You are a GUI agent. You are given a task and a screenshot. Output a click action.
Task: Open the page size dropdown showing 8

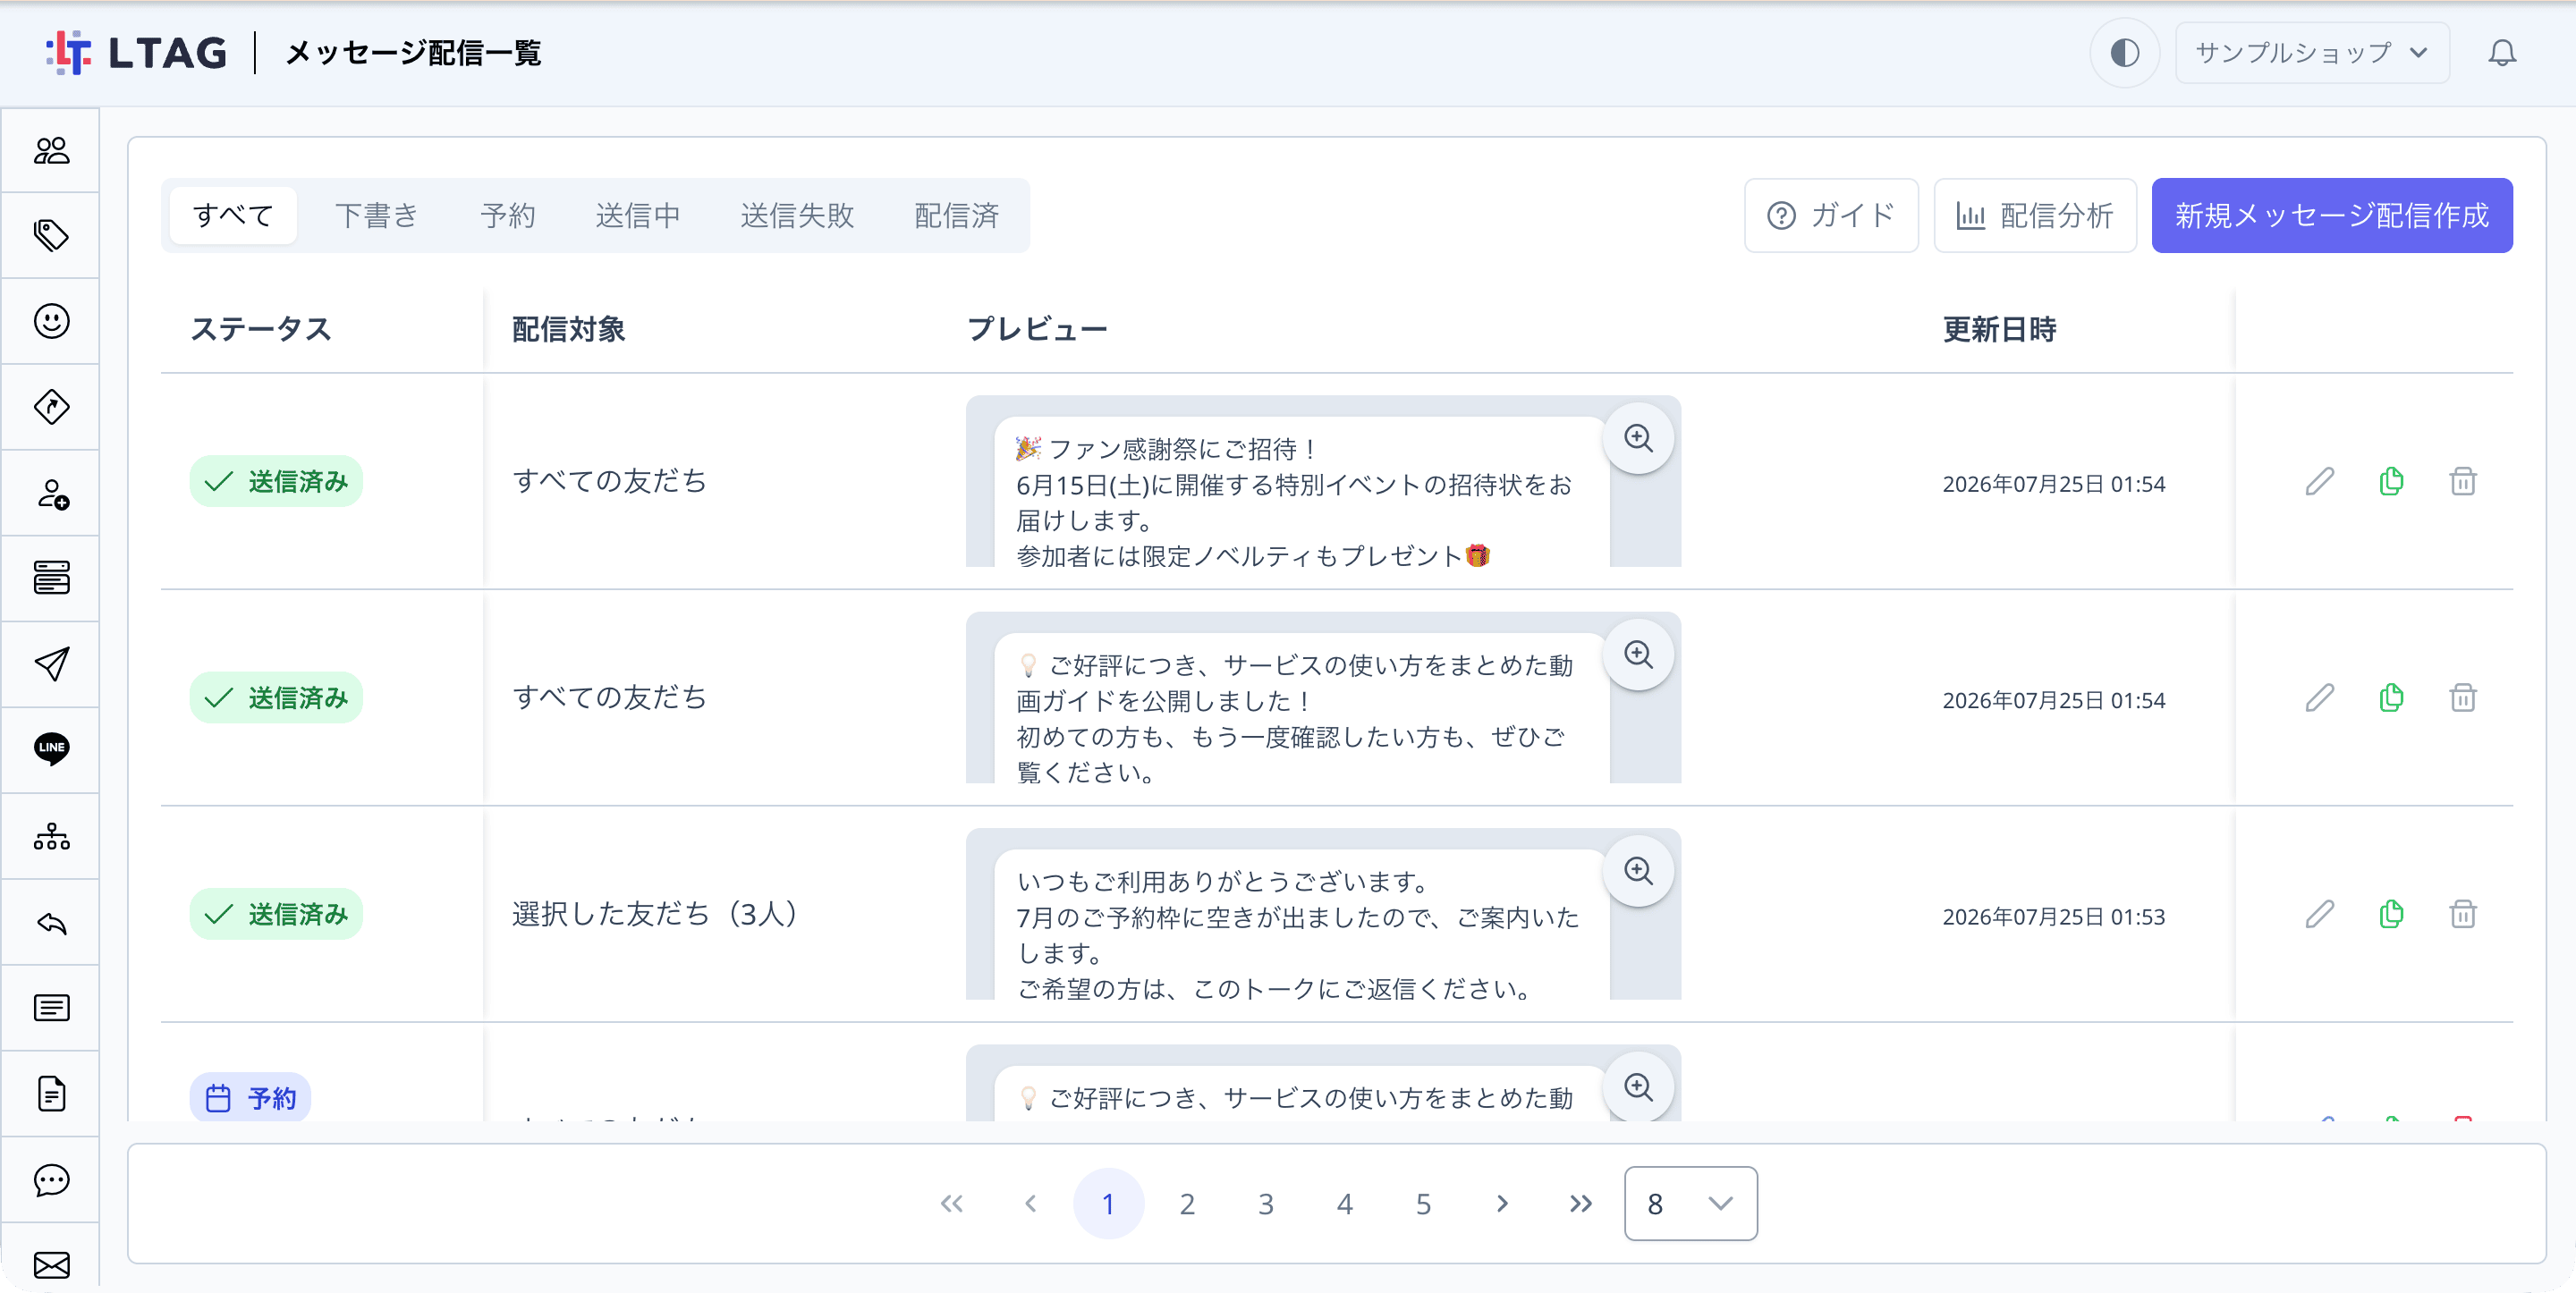click(x=1690, y=1203)
